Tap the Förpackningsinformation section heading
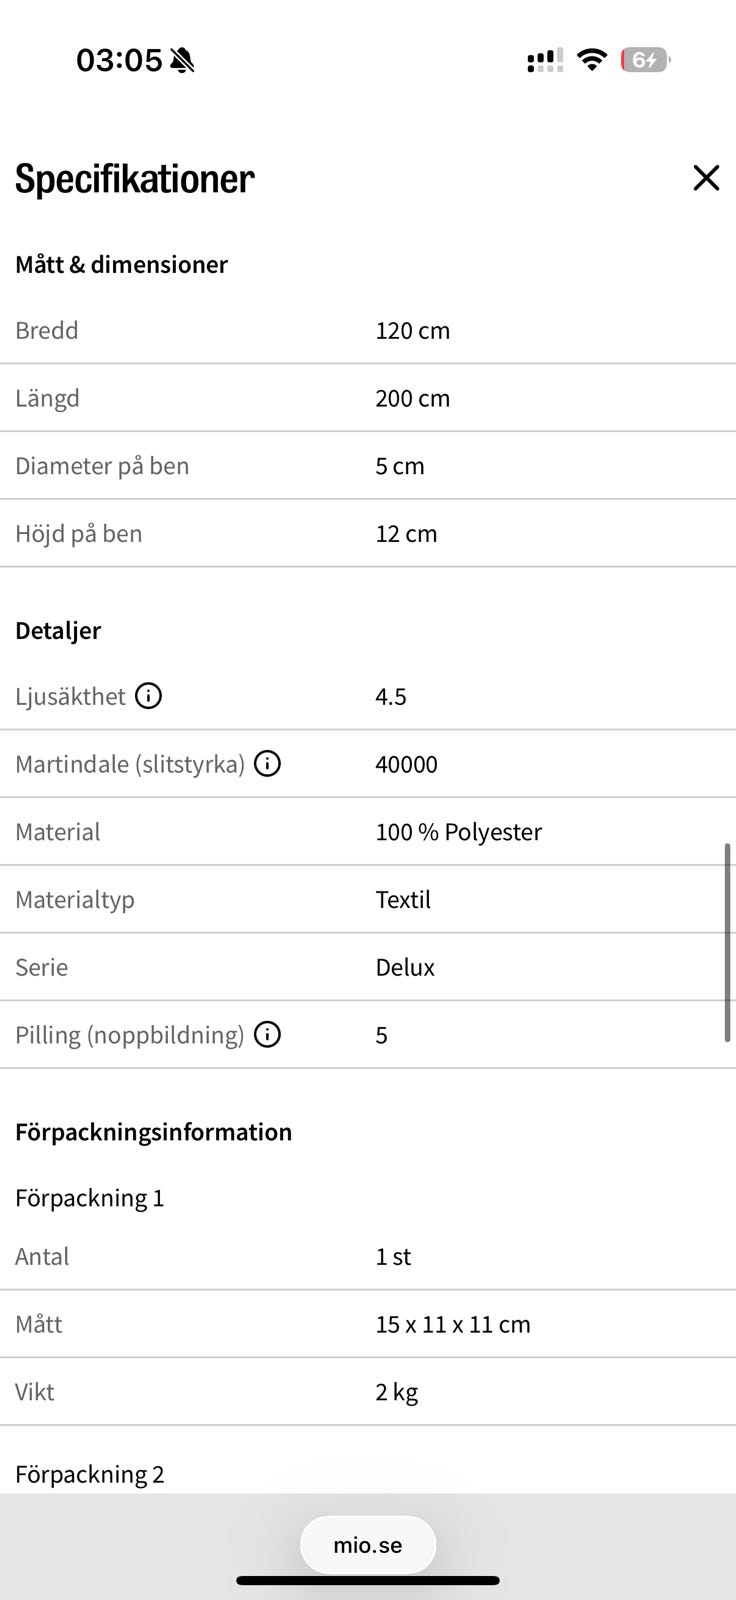Viewport: 736px width, 1600px height. coord(154,1132)
